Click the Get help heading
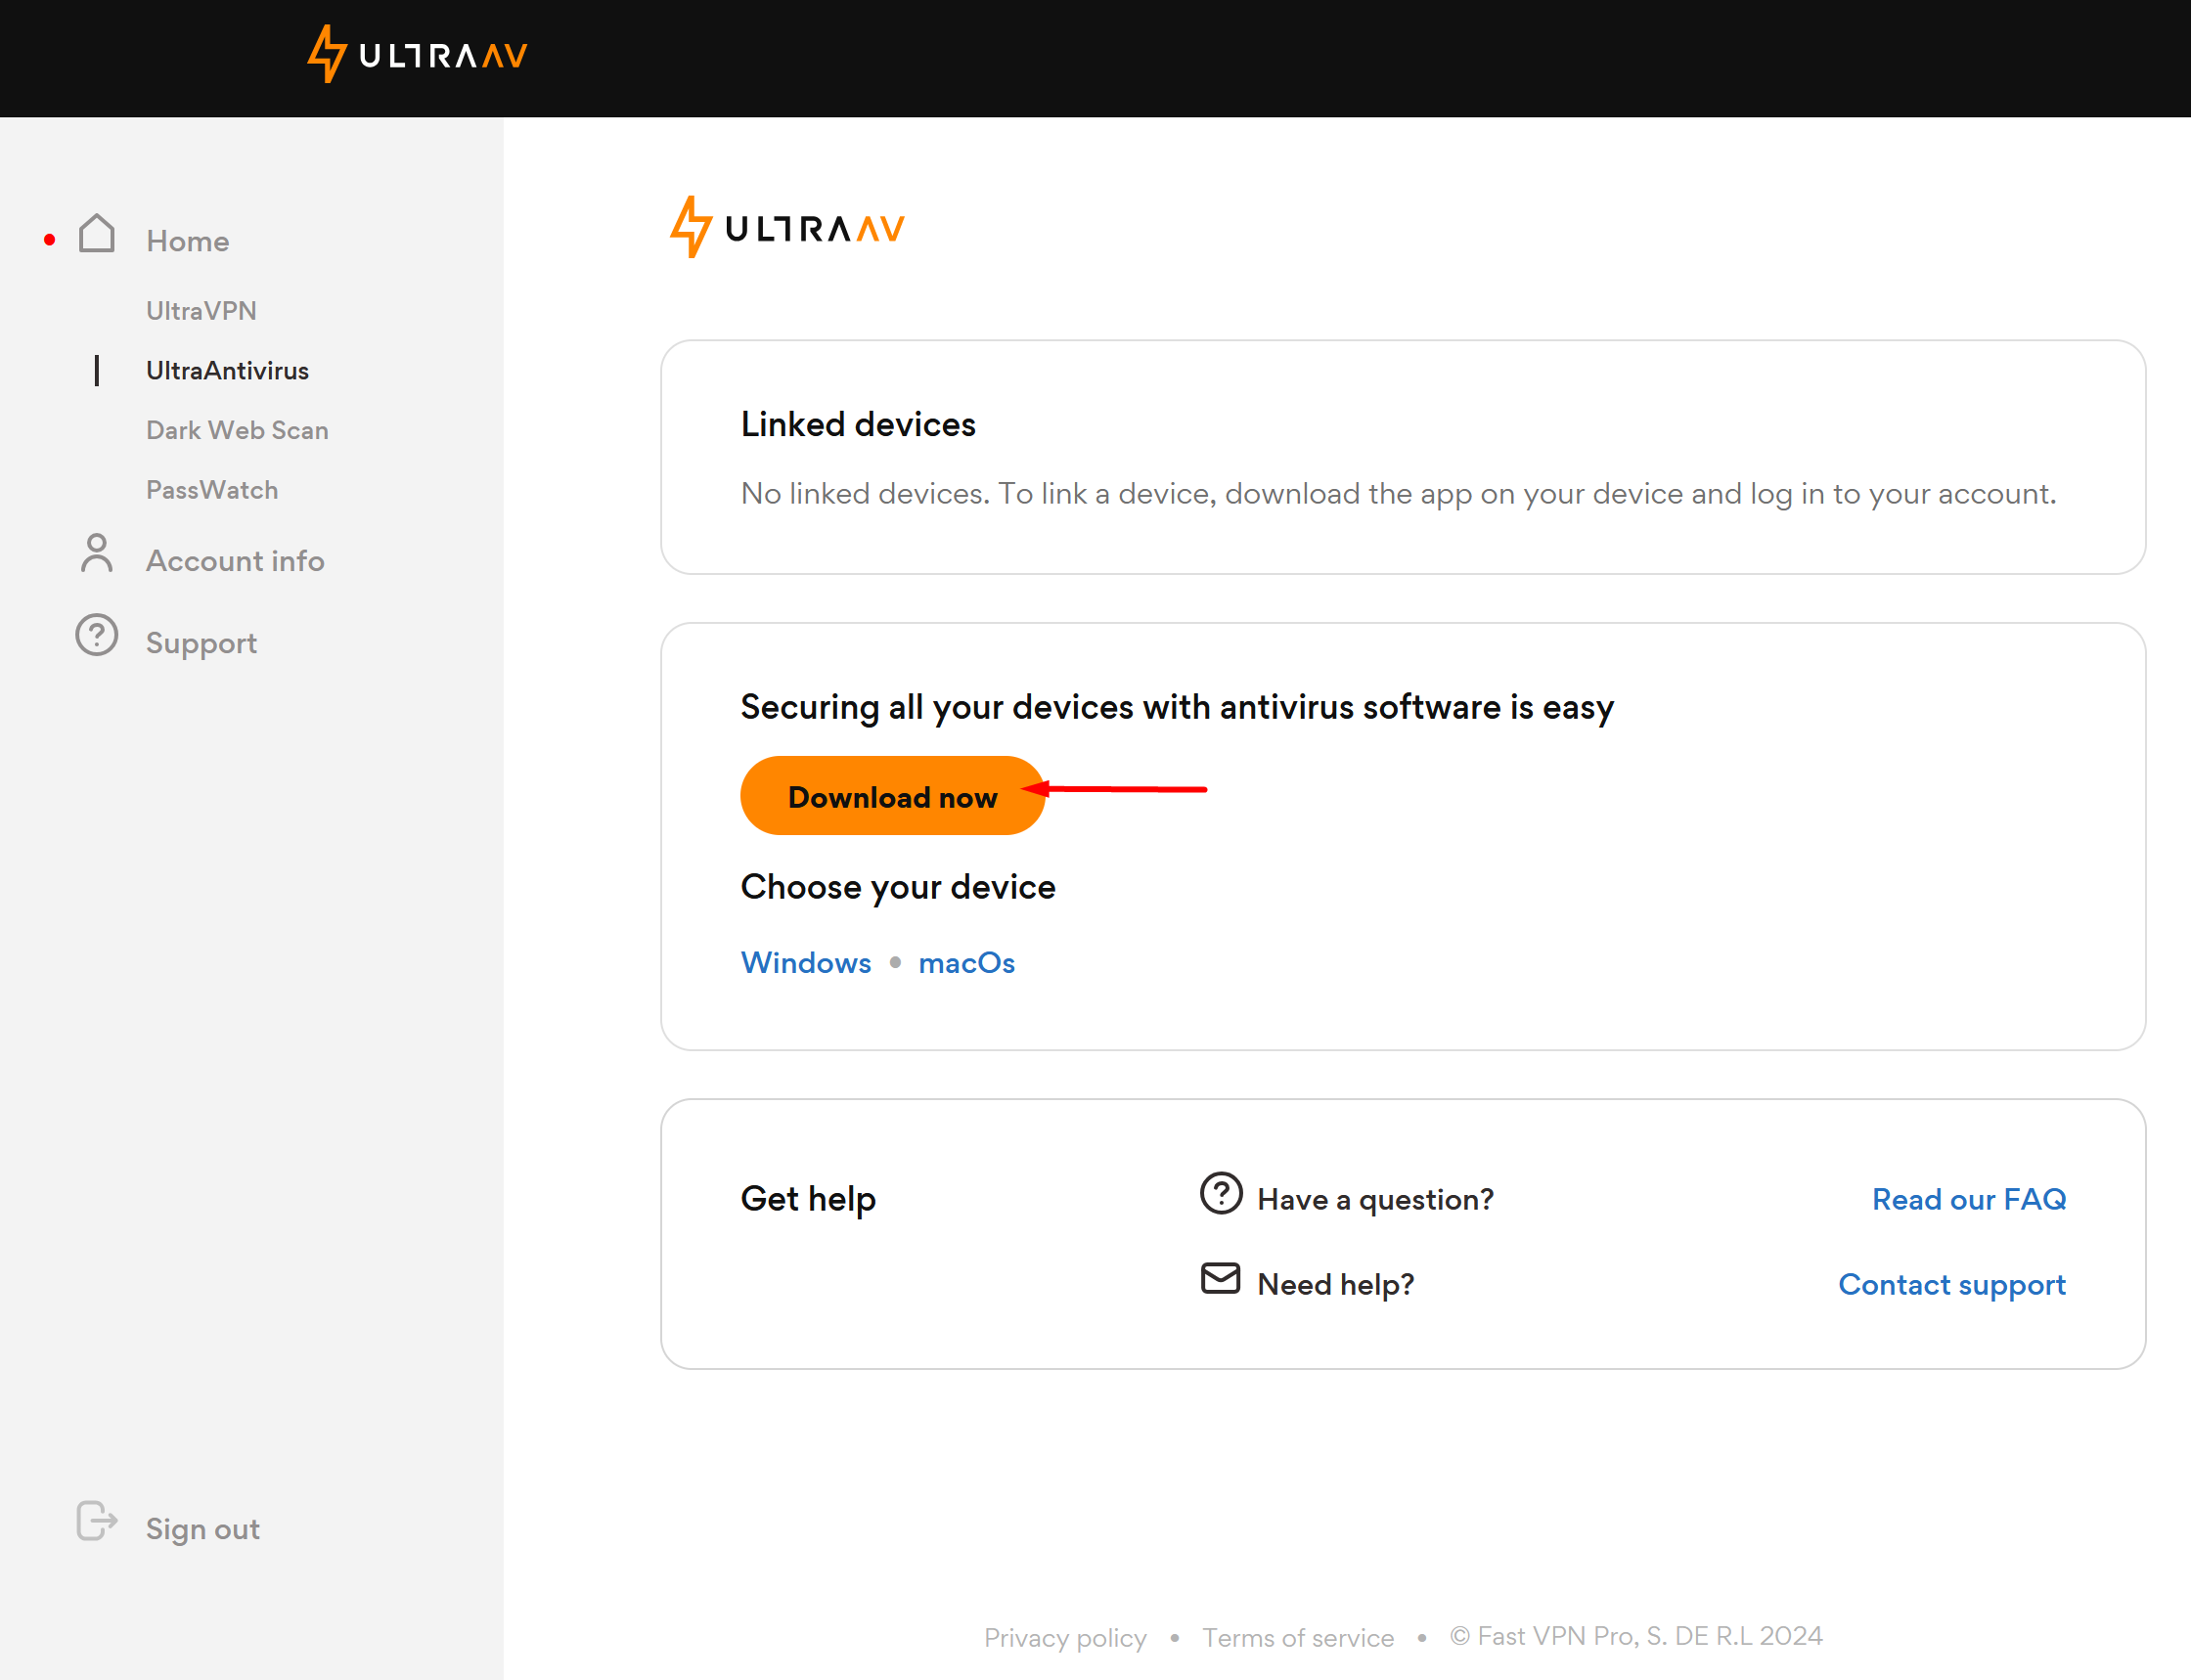The image size is (2191, 1680). pyautogui.click(x=808, y=1199)
